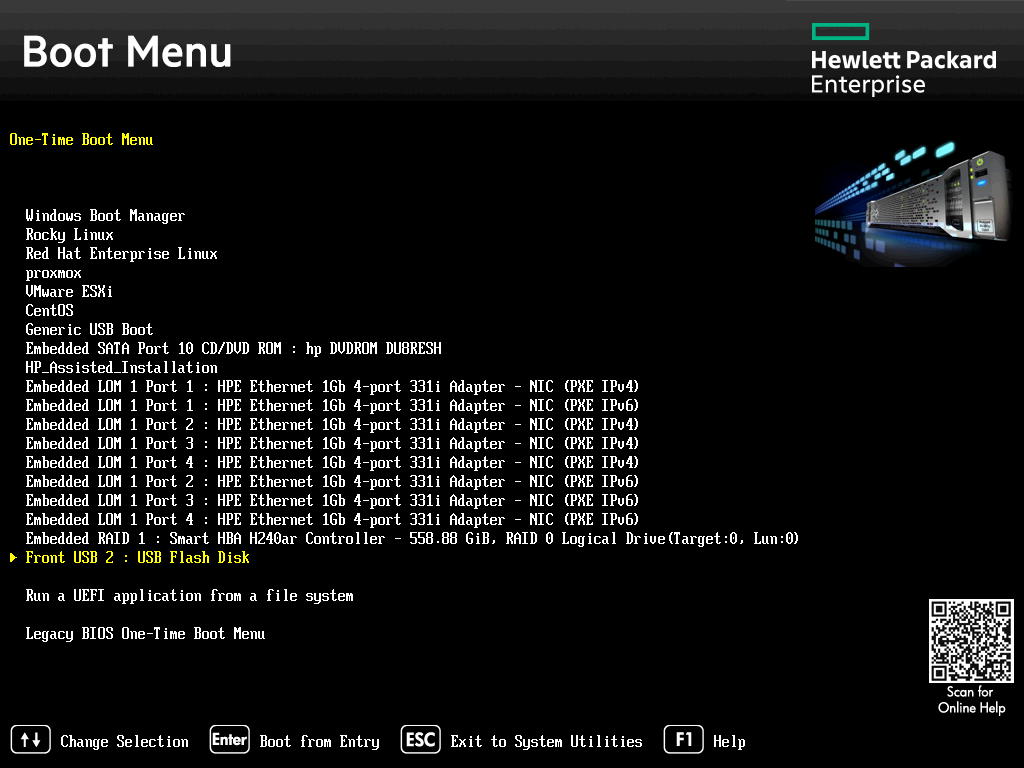This screenshot has width=1024, height=768.
Task: Click the Hewlett Packard Enterprise logo
Action: [904, 59]
